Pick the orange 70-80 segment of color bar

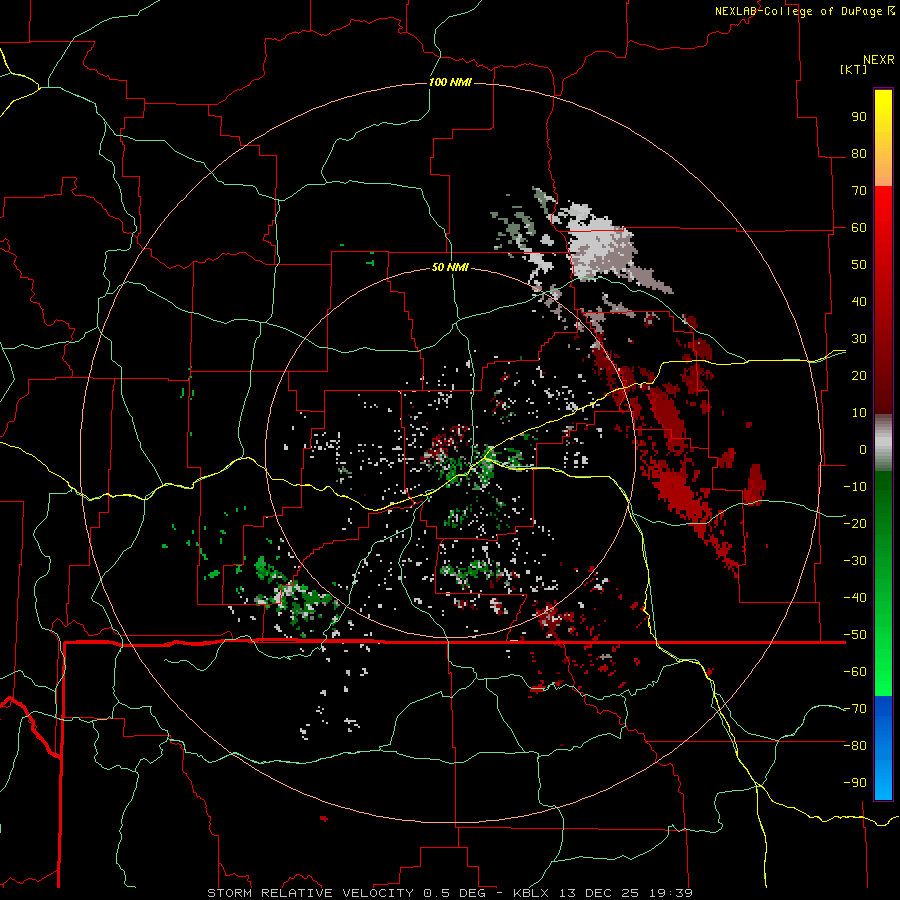pos(883,170)
